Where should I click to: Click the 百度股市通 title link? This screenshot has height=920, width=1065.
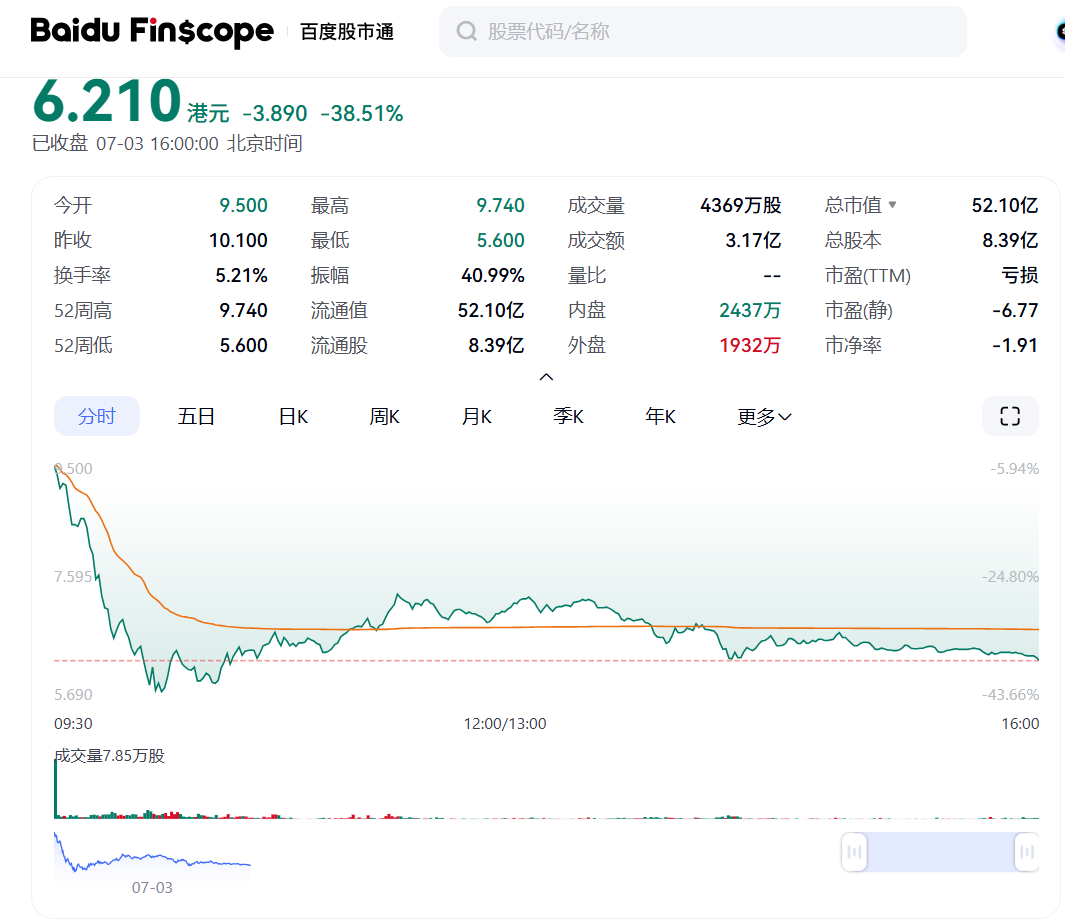[x=347, y=32]
